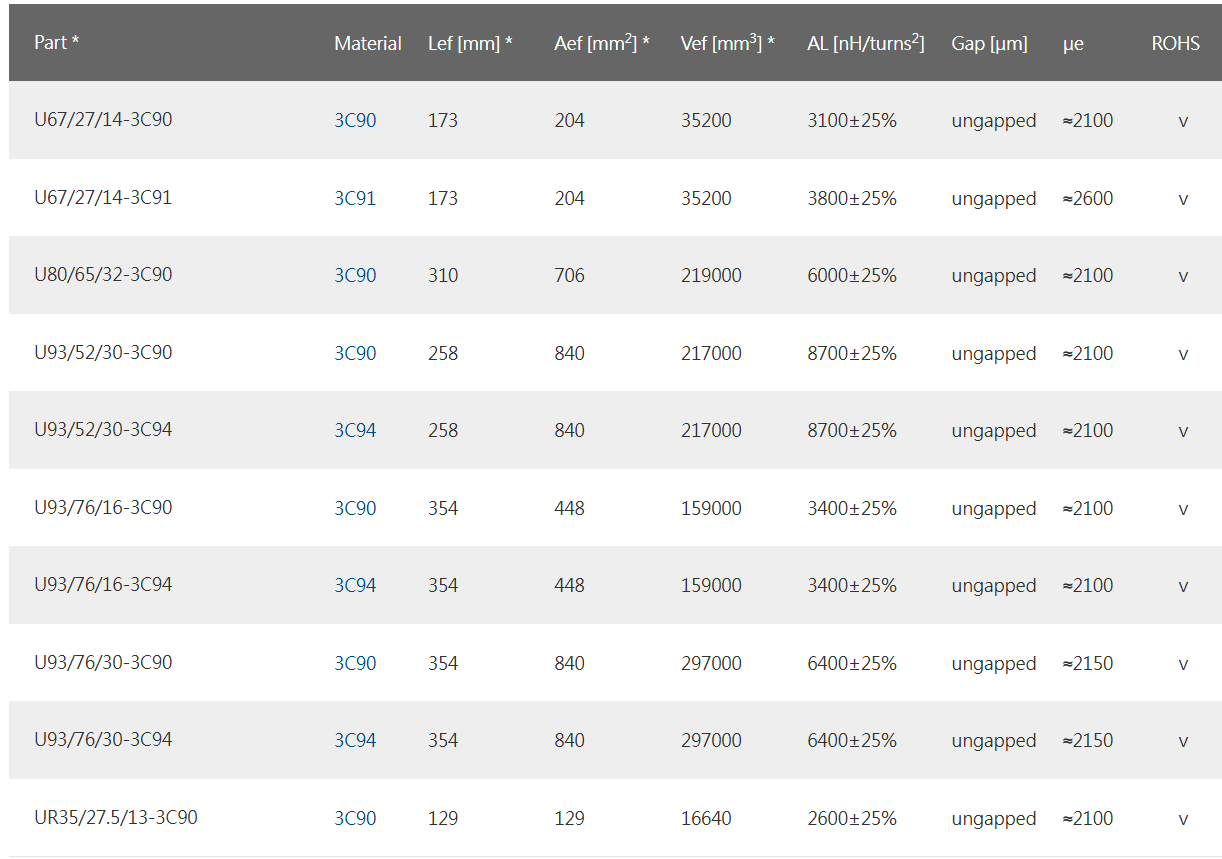The width and height of the screenshot is (1222, 859).
Task: Select part name U93/52/30-3C94
Action: pyautogui.click(x=103, y=430)
